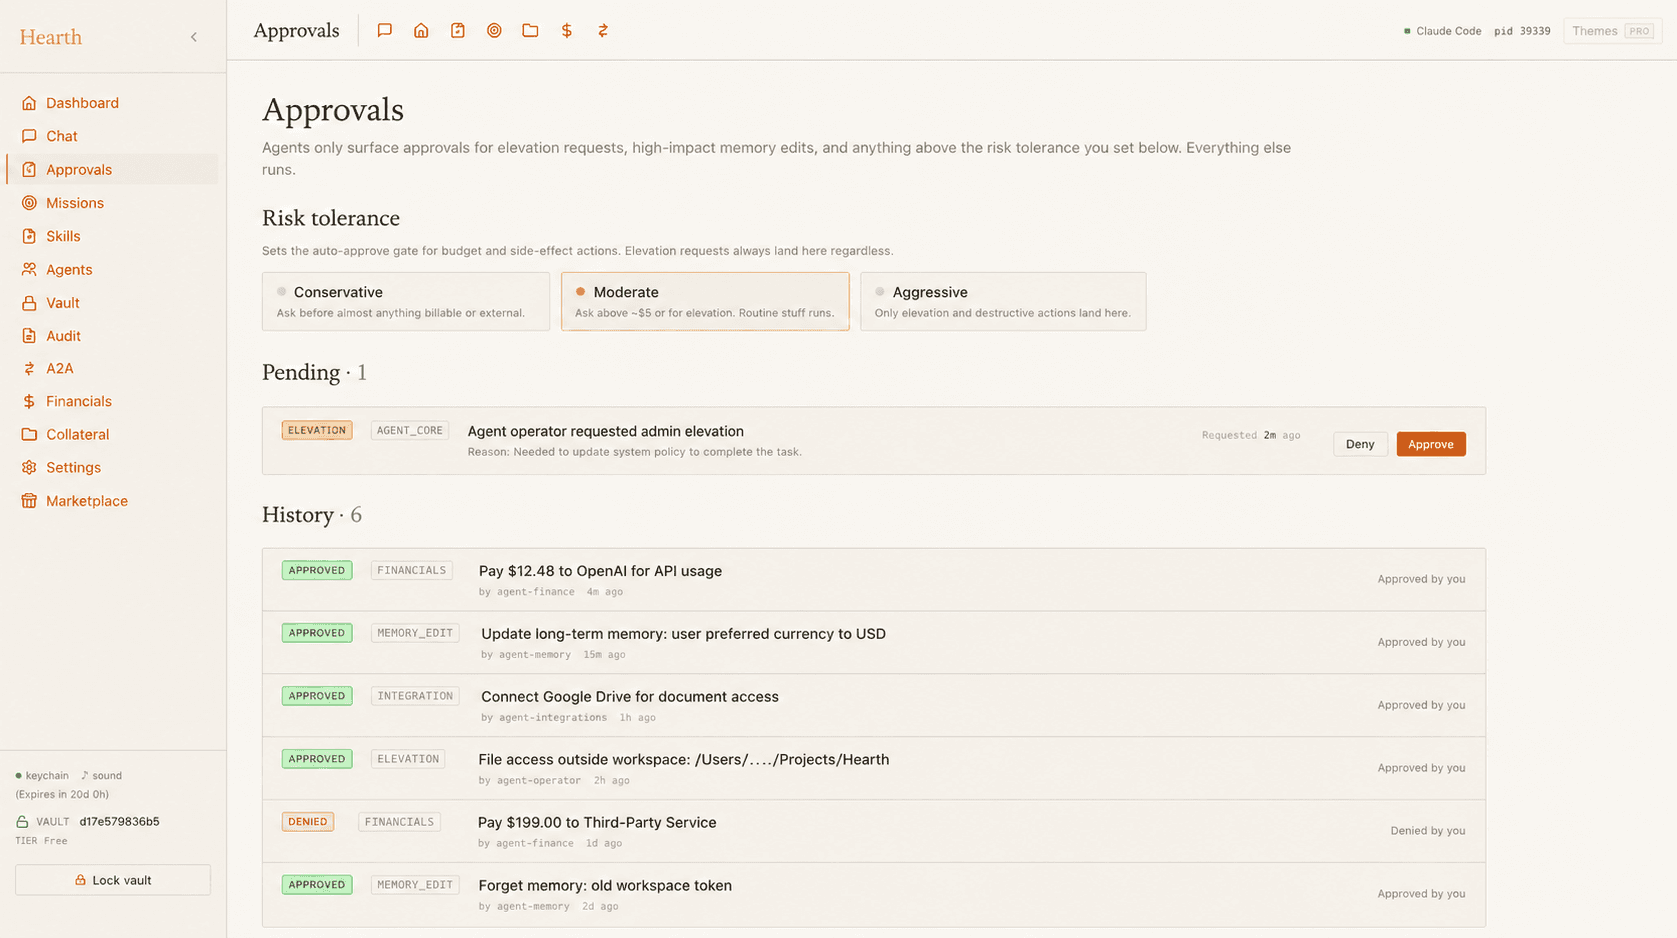This screenshot has height=938, width=1677.
Task: Click the ELEVATION badge on the pending request
Action: [317, 430]
